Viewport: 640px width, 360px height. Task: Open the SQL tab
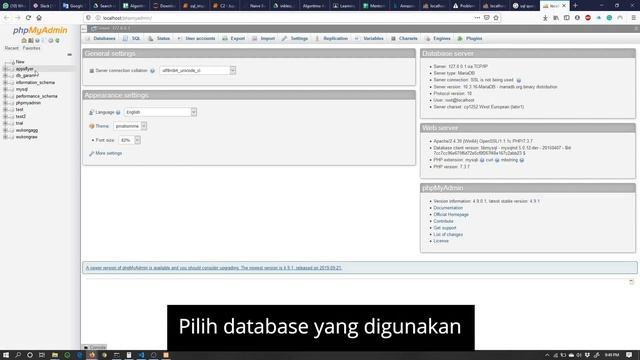coord(132,38)
